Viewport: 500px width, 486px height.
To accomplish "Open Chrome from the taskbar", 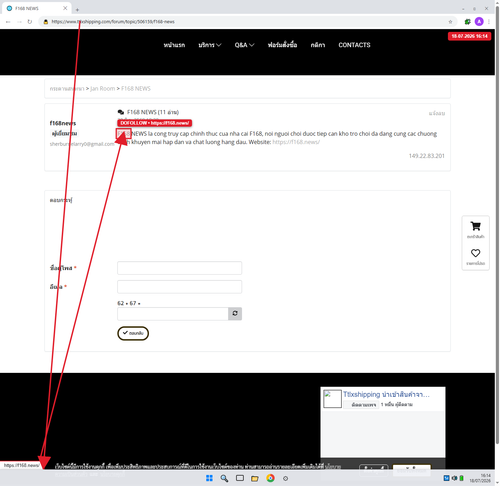I will (x=270, y=478).
